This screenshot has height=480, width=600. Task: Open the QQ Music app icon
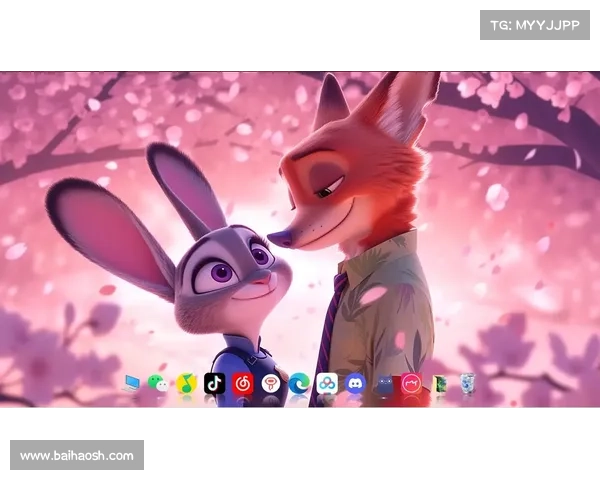pos(186,383)
